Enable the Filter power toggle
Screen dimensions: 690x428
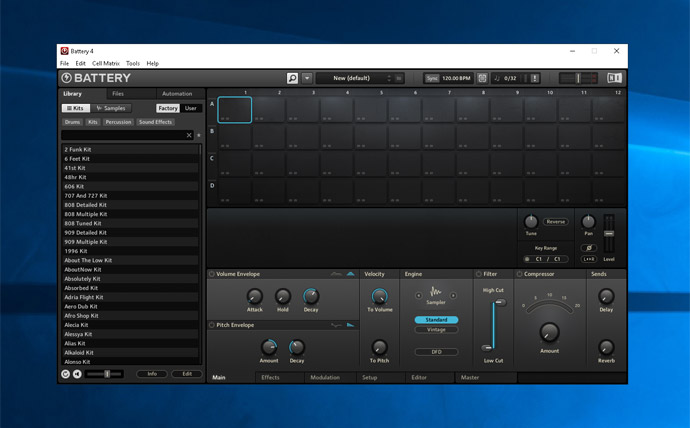click(x=478, y=274)
